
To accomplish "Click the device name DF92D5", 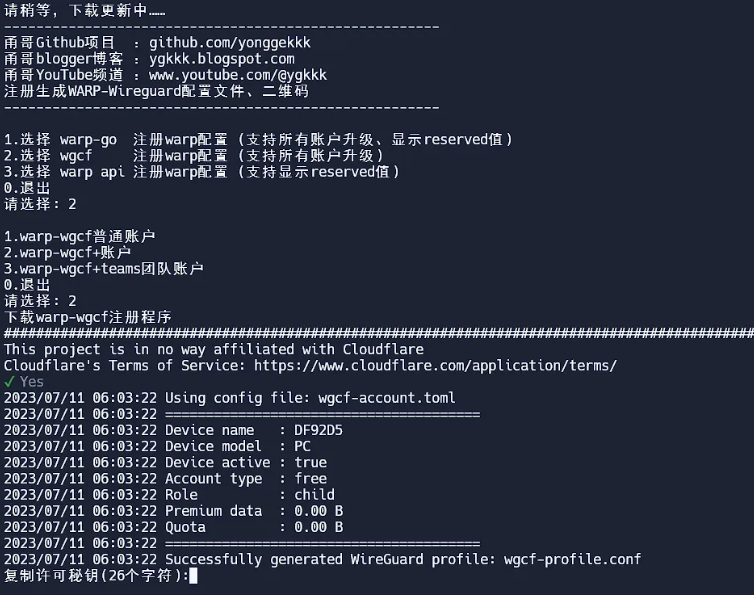I will (x=318, y=430).
